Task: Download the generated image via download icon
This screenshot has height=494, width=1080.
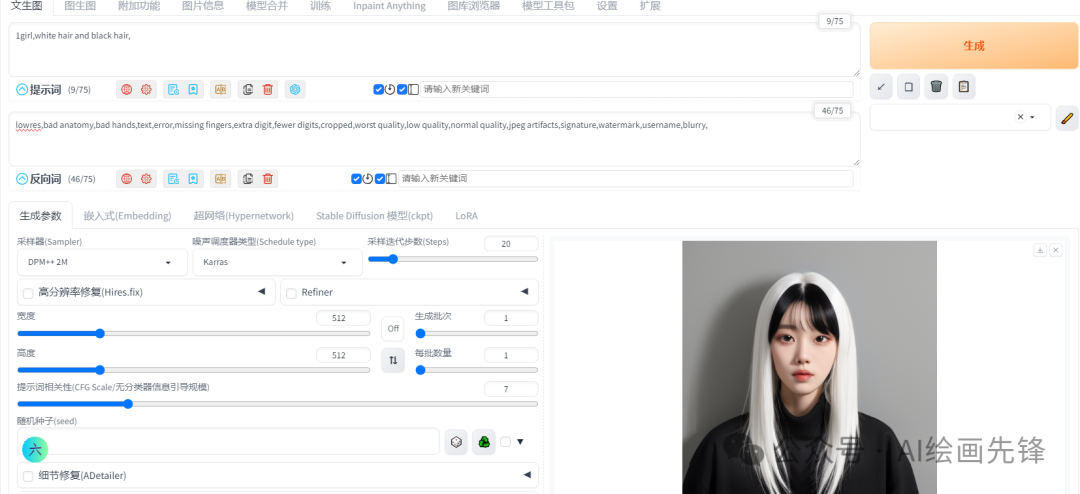Action: point(1040,250)
